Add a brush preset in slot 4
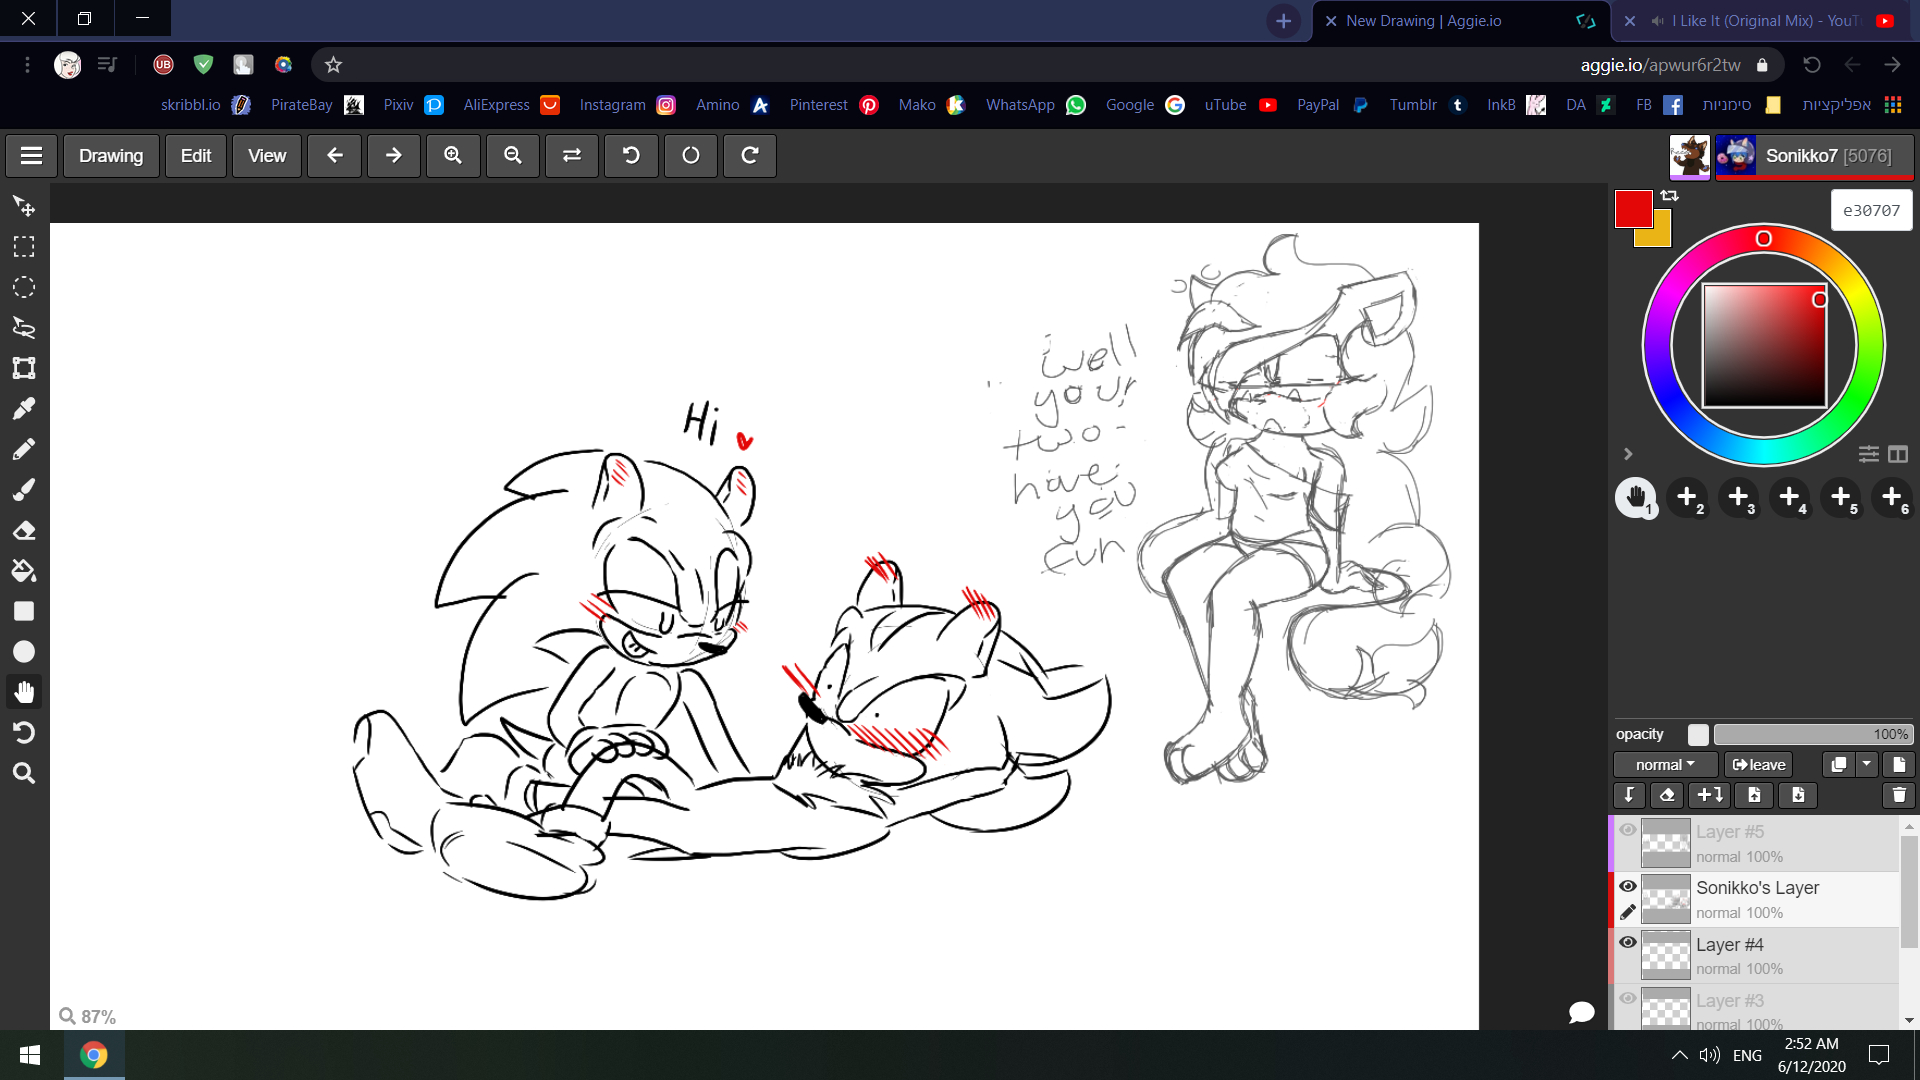 pos(1790,497)
